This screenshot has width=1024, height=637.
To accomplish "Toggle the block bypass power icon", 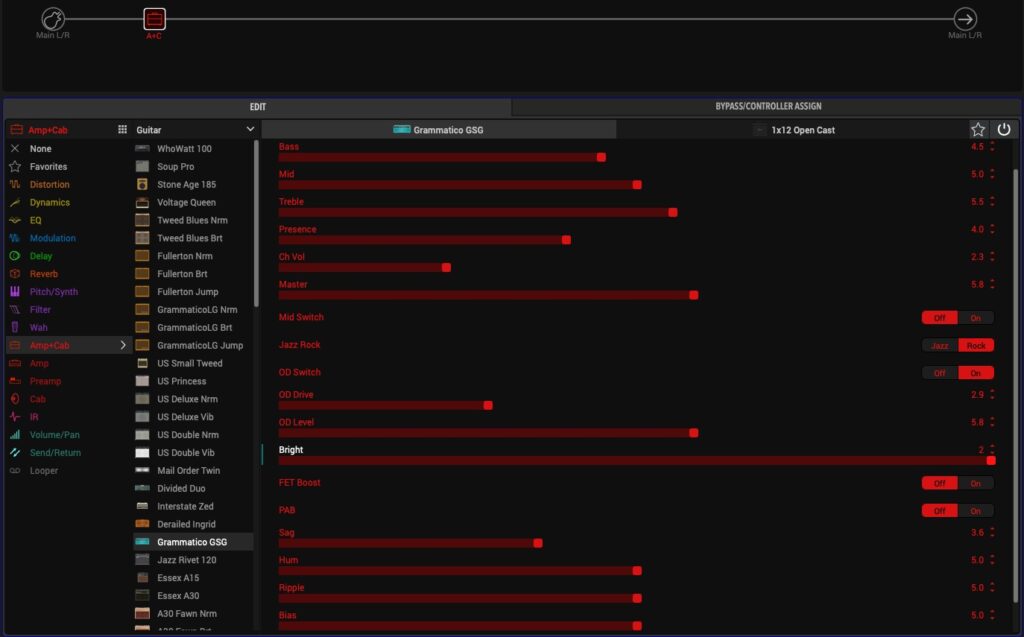I will pos(1004,130).
